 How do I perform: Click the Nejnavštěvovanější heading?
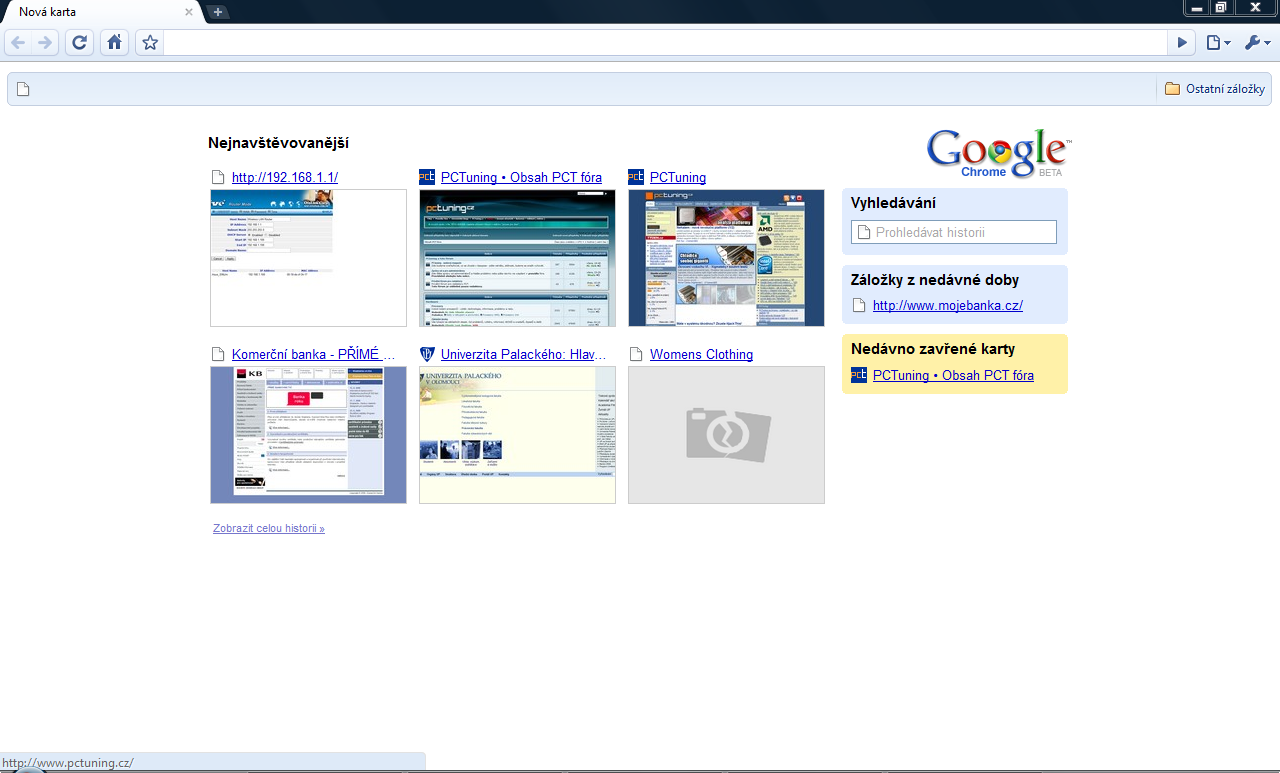pos(278,144)
